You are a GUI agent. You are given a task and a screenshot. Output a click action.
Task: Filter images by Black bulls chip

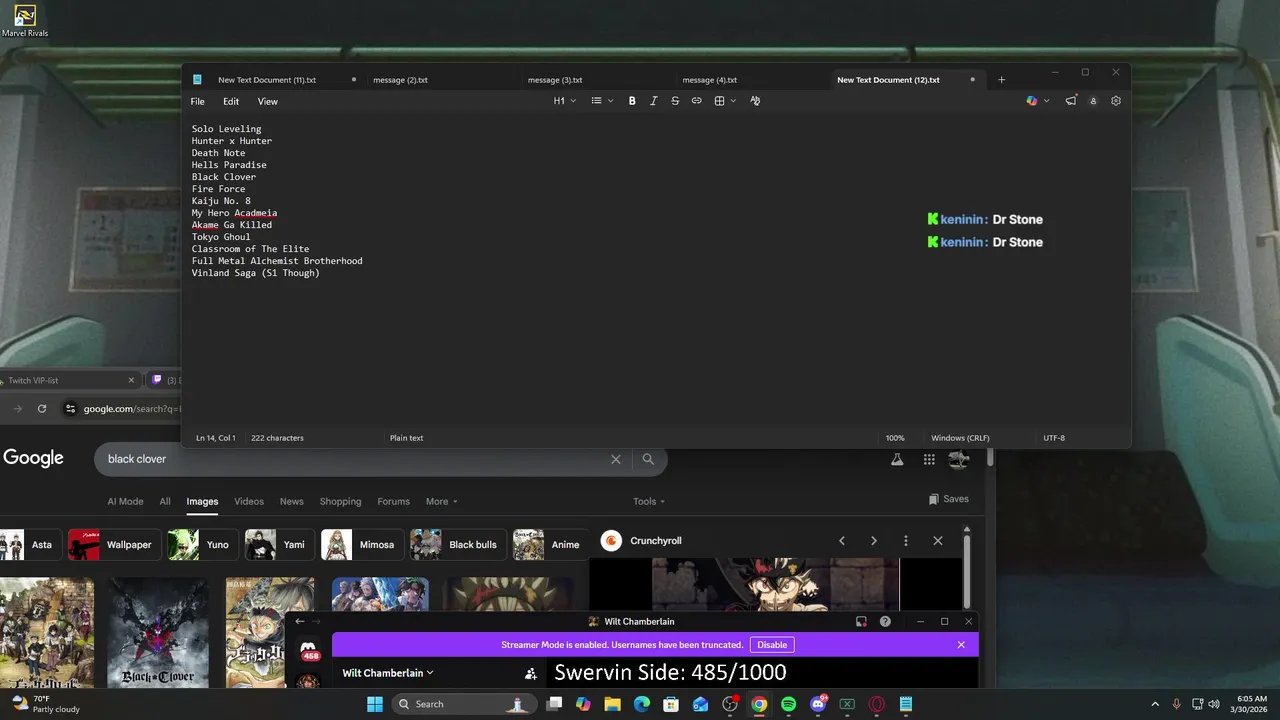point(458,545)
